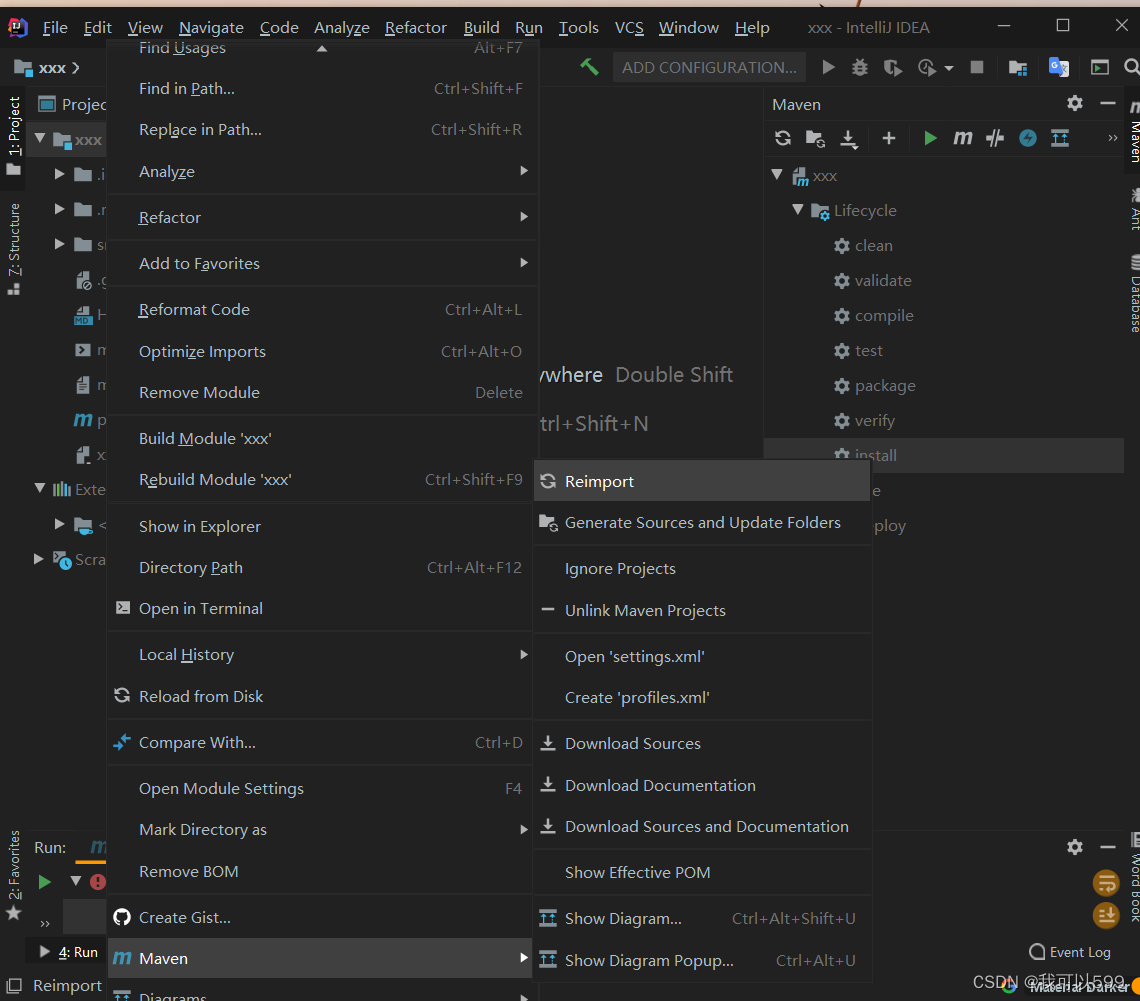The width and height of the screenshot is (1140, 1001).
Task: Select Show Effective POM
Action: [x=702, y=872]
